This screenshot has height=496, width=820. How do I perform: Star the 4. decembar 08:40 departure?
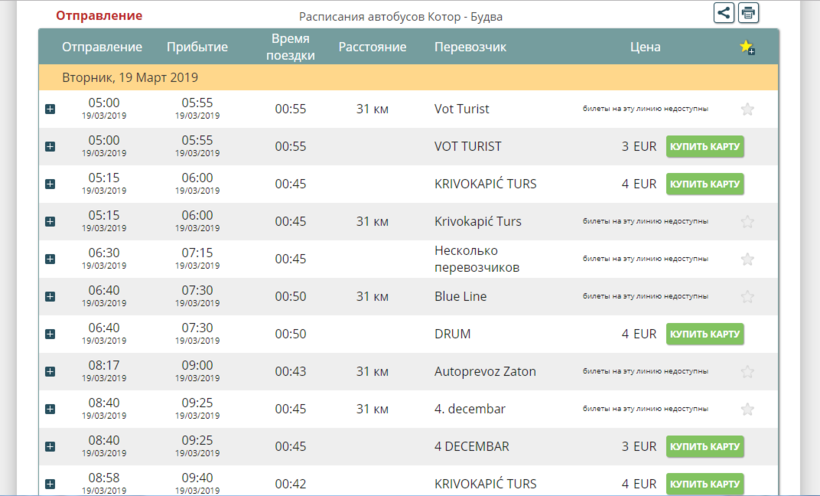tap(747, 409)
